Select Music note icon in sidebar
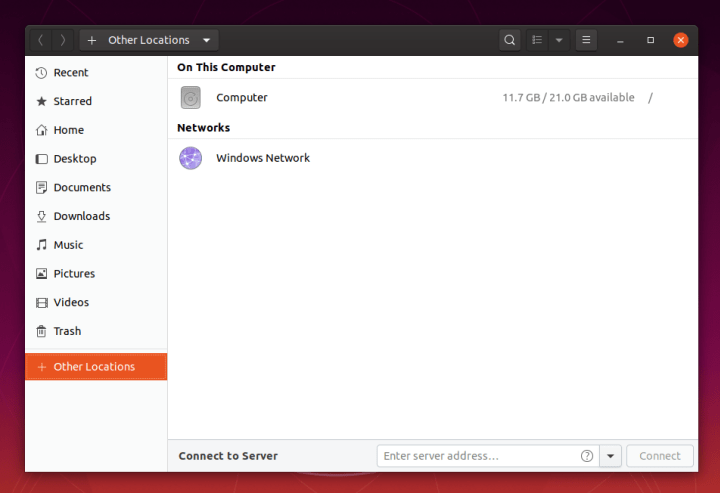Screen dimensions: 720x493 point(41,245)
